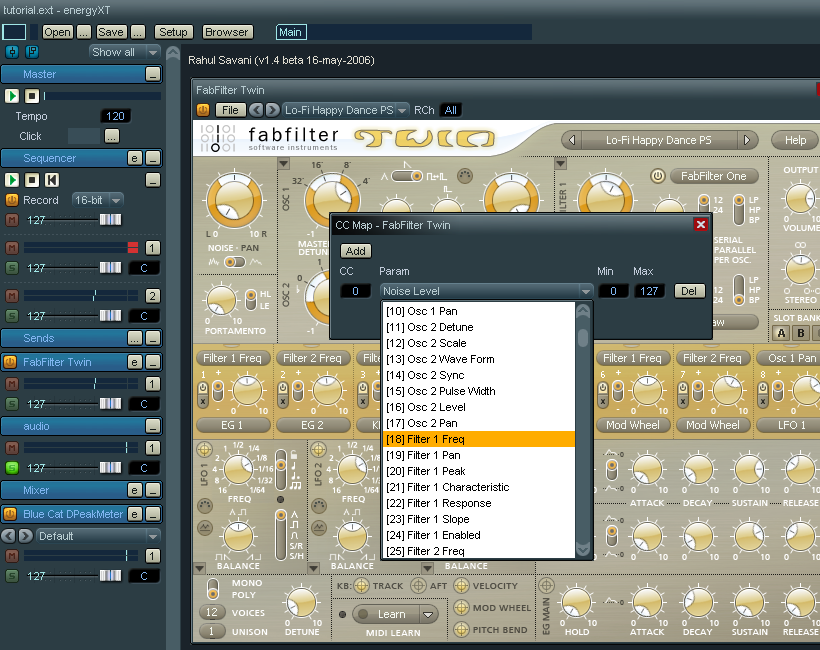The width and height of the screenshot is (820, 650).
Task: Open Blue Cat DPeakMeter editor
Action: (x=134, y=514)
